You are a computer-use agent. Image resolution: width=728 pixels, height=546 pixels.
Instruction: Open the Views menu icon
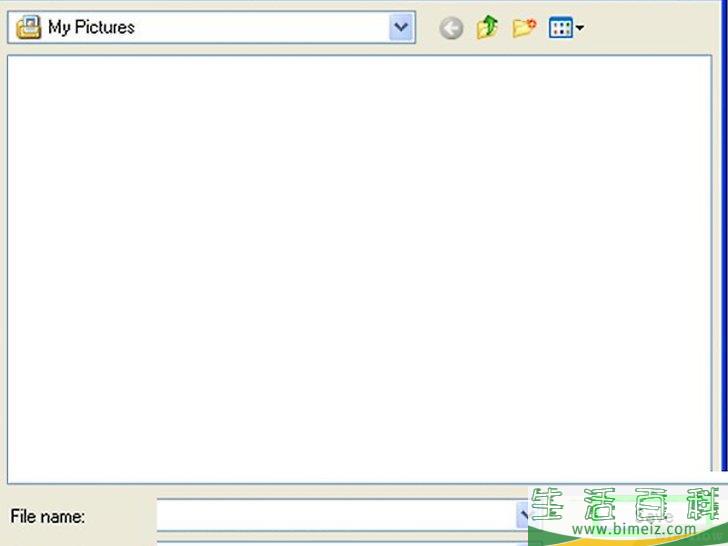(x=560, y=29)
